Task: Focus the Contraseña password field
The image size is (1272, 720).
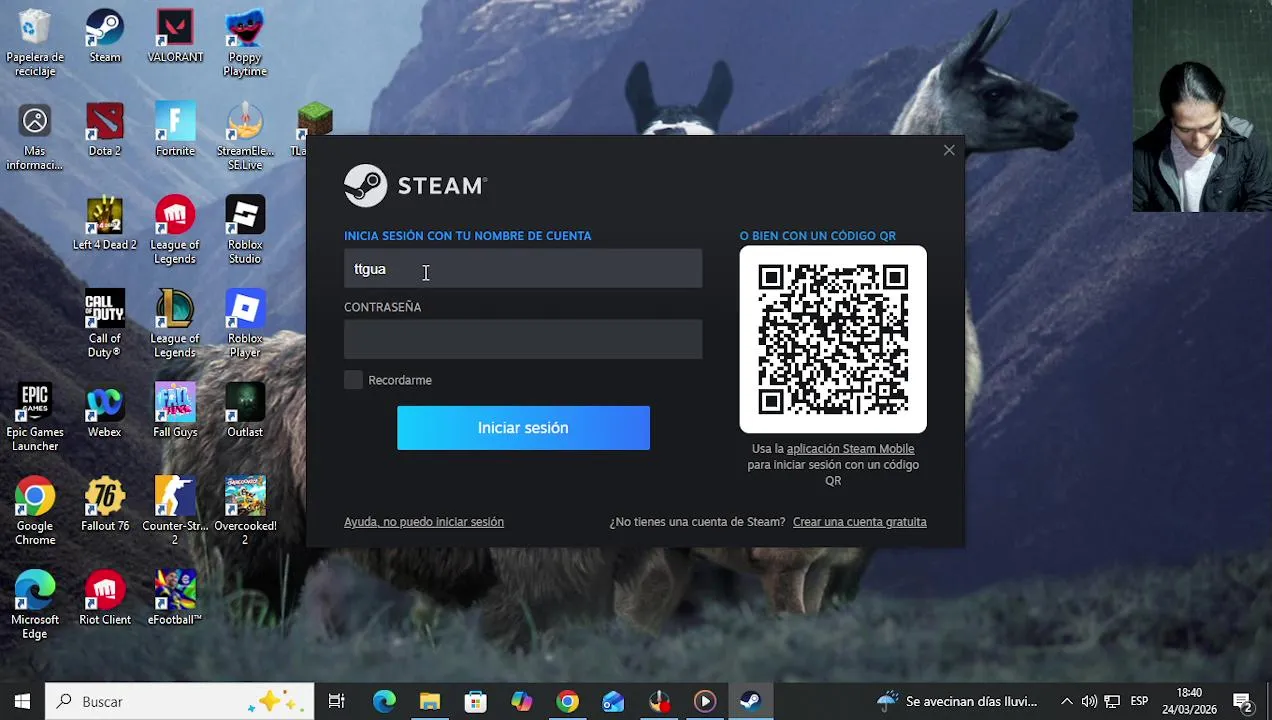Action: tap(523, 339)
